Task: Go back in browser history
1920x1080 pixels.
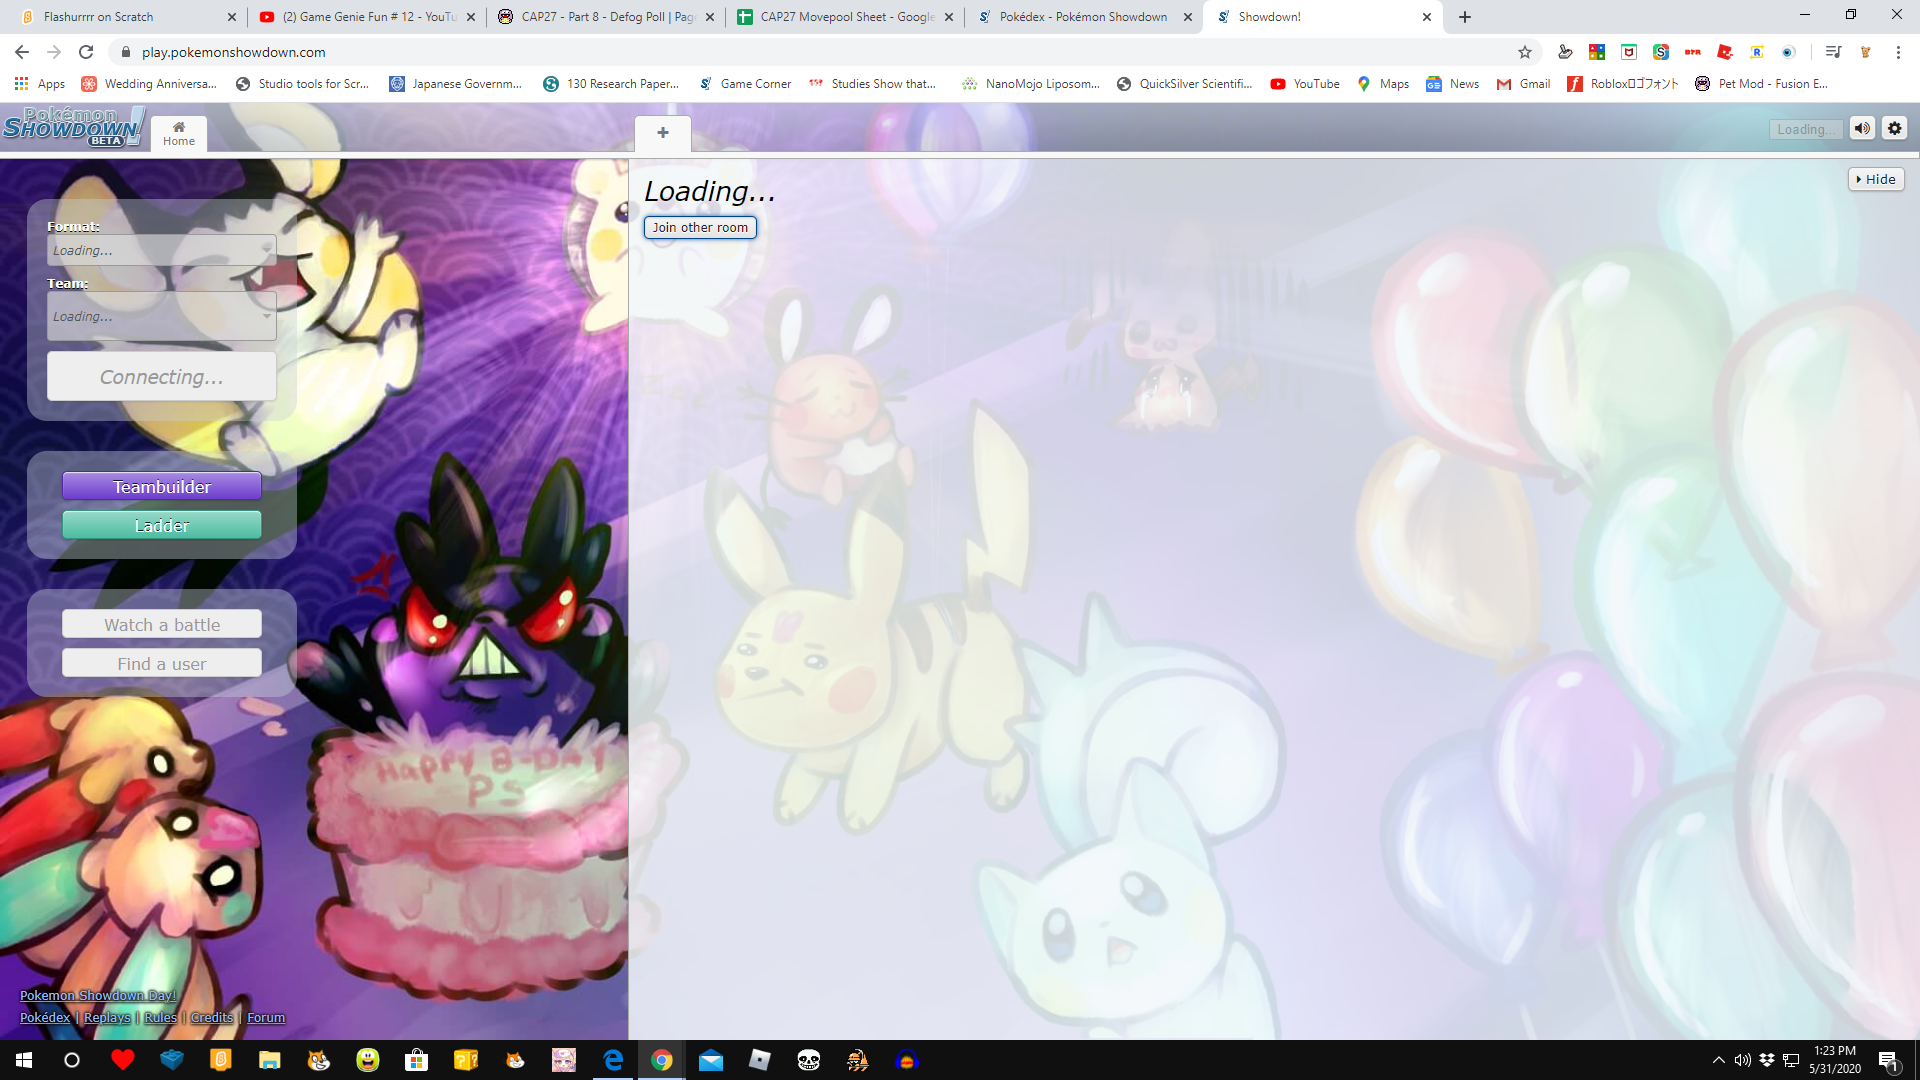Action: 22,52
